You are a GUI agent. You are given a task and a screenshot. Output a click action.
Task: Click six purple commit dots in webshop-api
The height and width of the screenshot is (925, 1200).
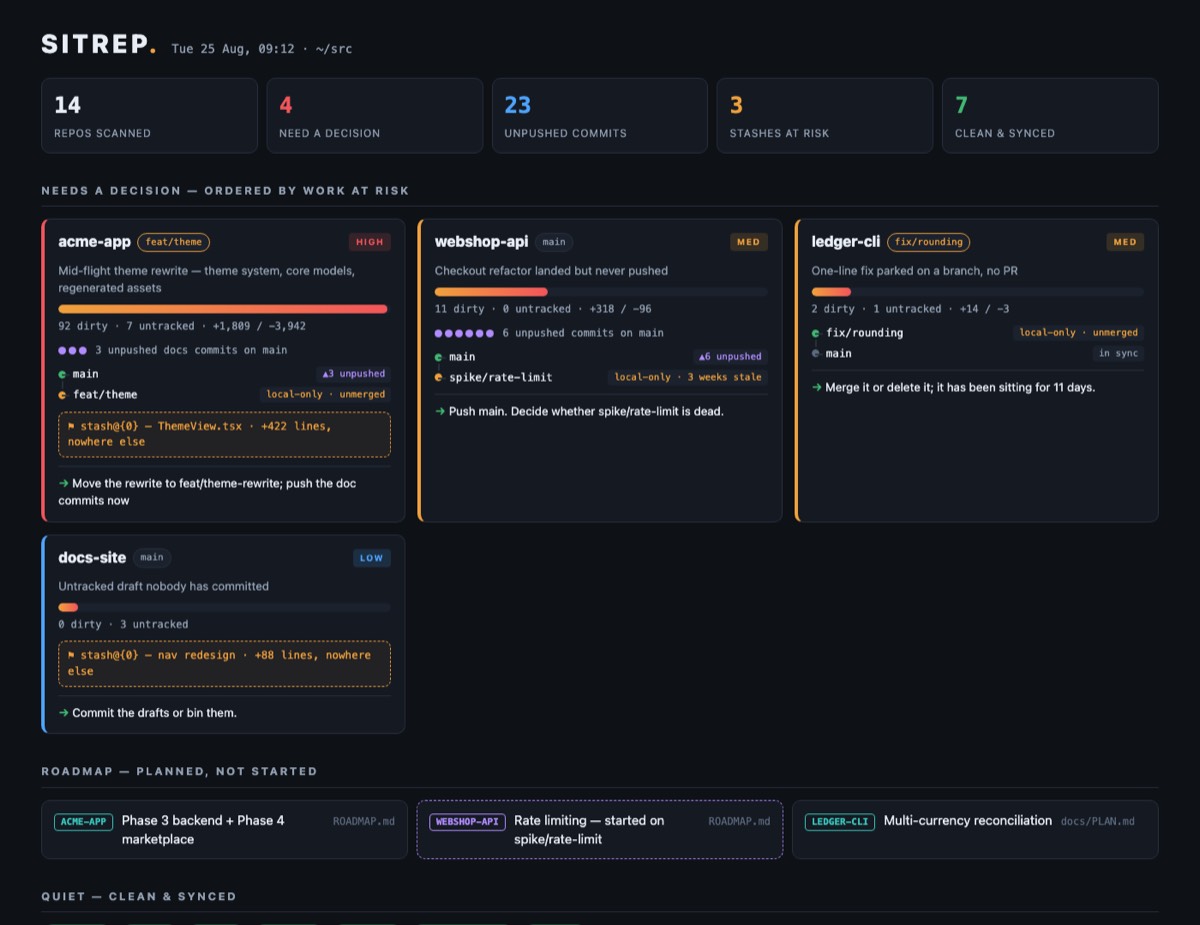pyautogui.click(x=464, y=333)
